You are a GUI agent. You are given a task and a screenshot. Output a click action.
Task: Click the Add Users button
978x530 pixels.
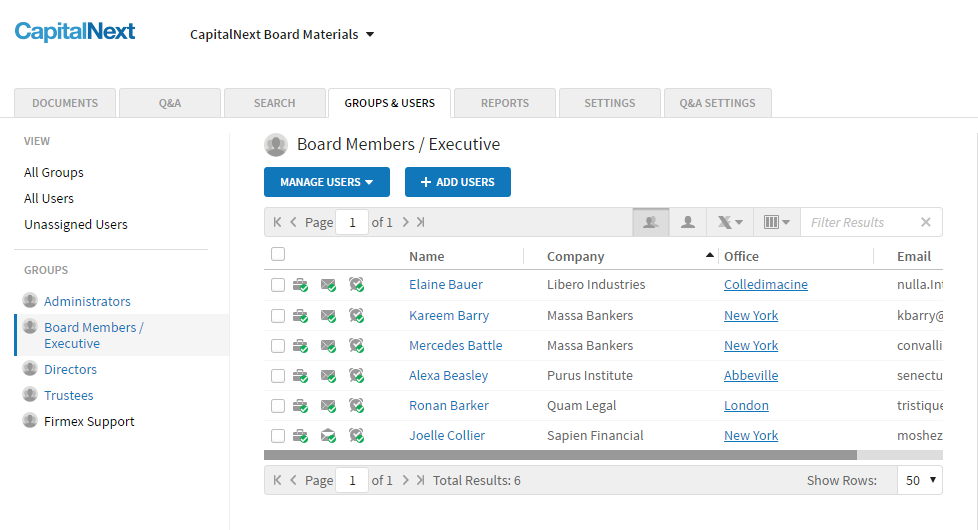[458, 182]
